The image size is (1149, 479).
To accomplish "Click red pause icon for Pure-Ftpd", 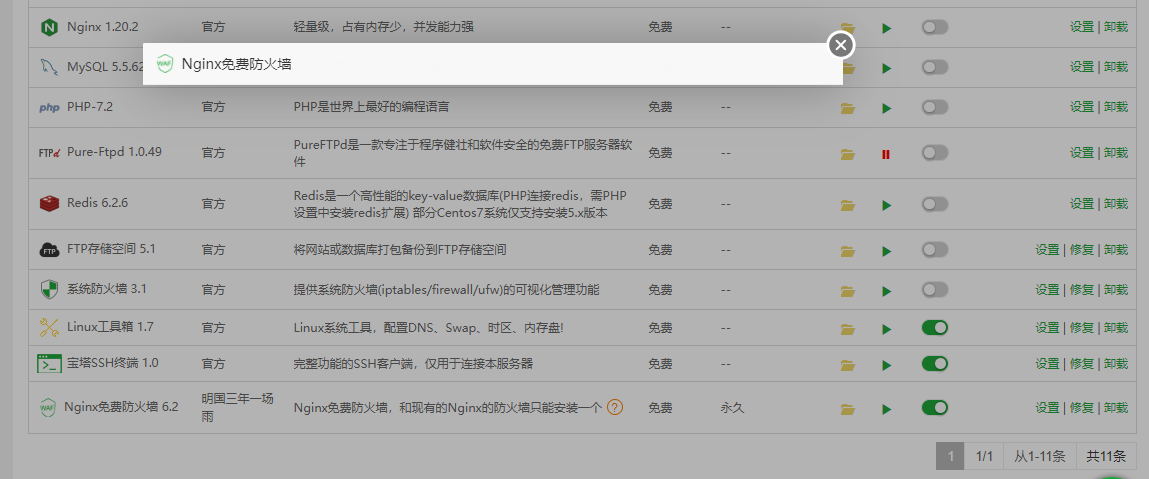I will tap(886, 155).
